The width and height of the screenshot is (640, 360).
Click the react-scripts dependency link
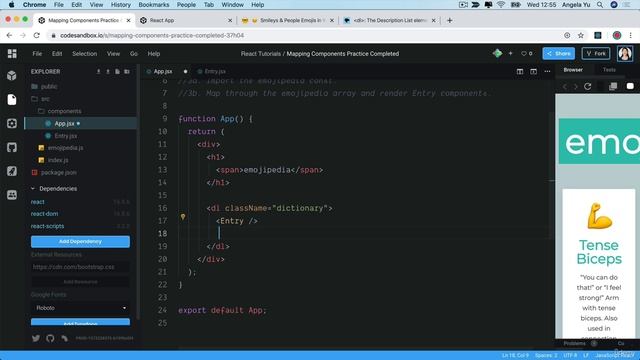pyautogui.click(x=47, y=226)
